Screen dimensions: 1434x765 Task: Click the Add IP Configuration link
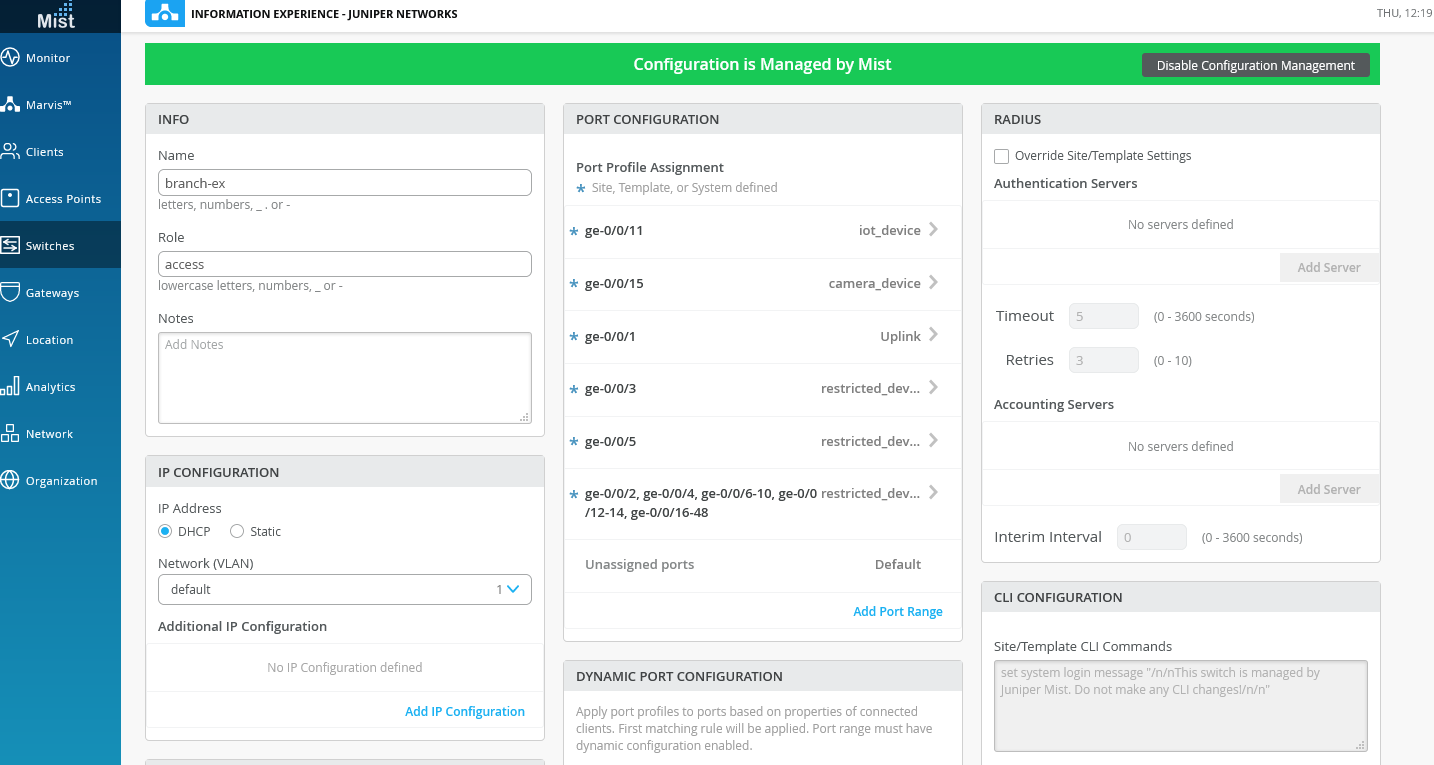(464, 711)
